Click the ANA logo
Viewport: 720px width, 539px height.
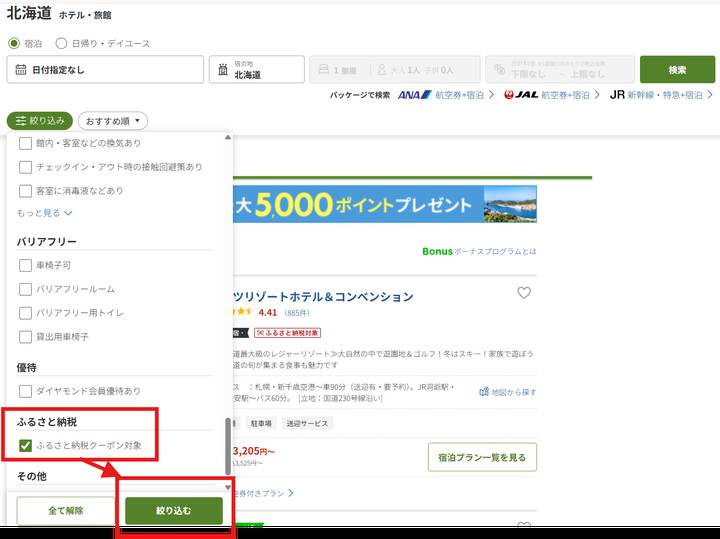coord(415,95)
